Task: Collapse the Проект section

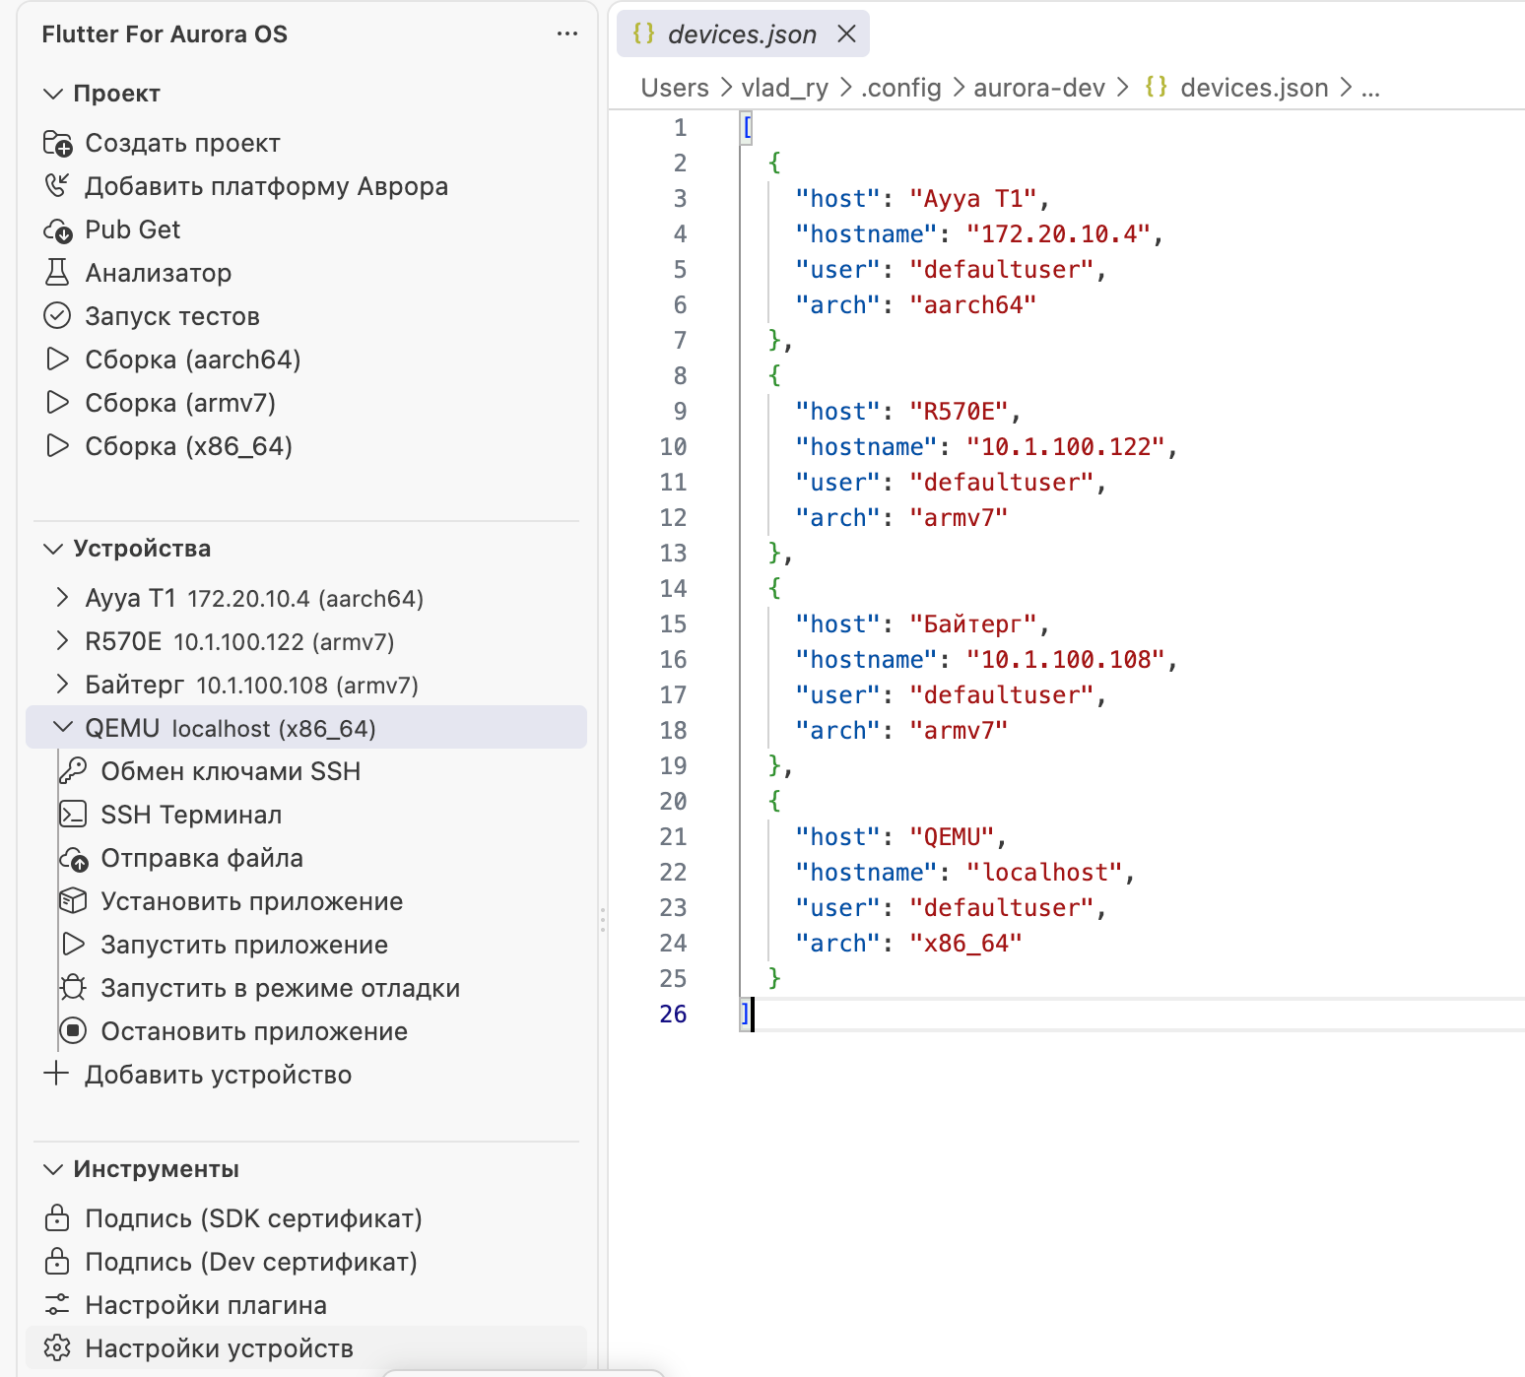Action: pyautogui.click(x=53, y=93)
